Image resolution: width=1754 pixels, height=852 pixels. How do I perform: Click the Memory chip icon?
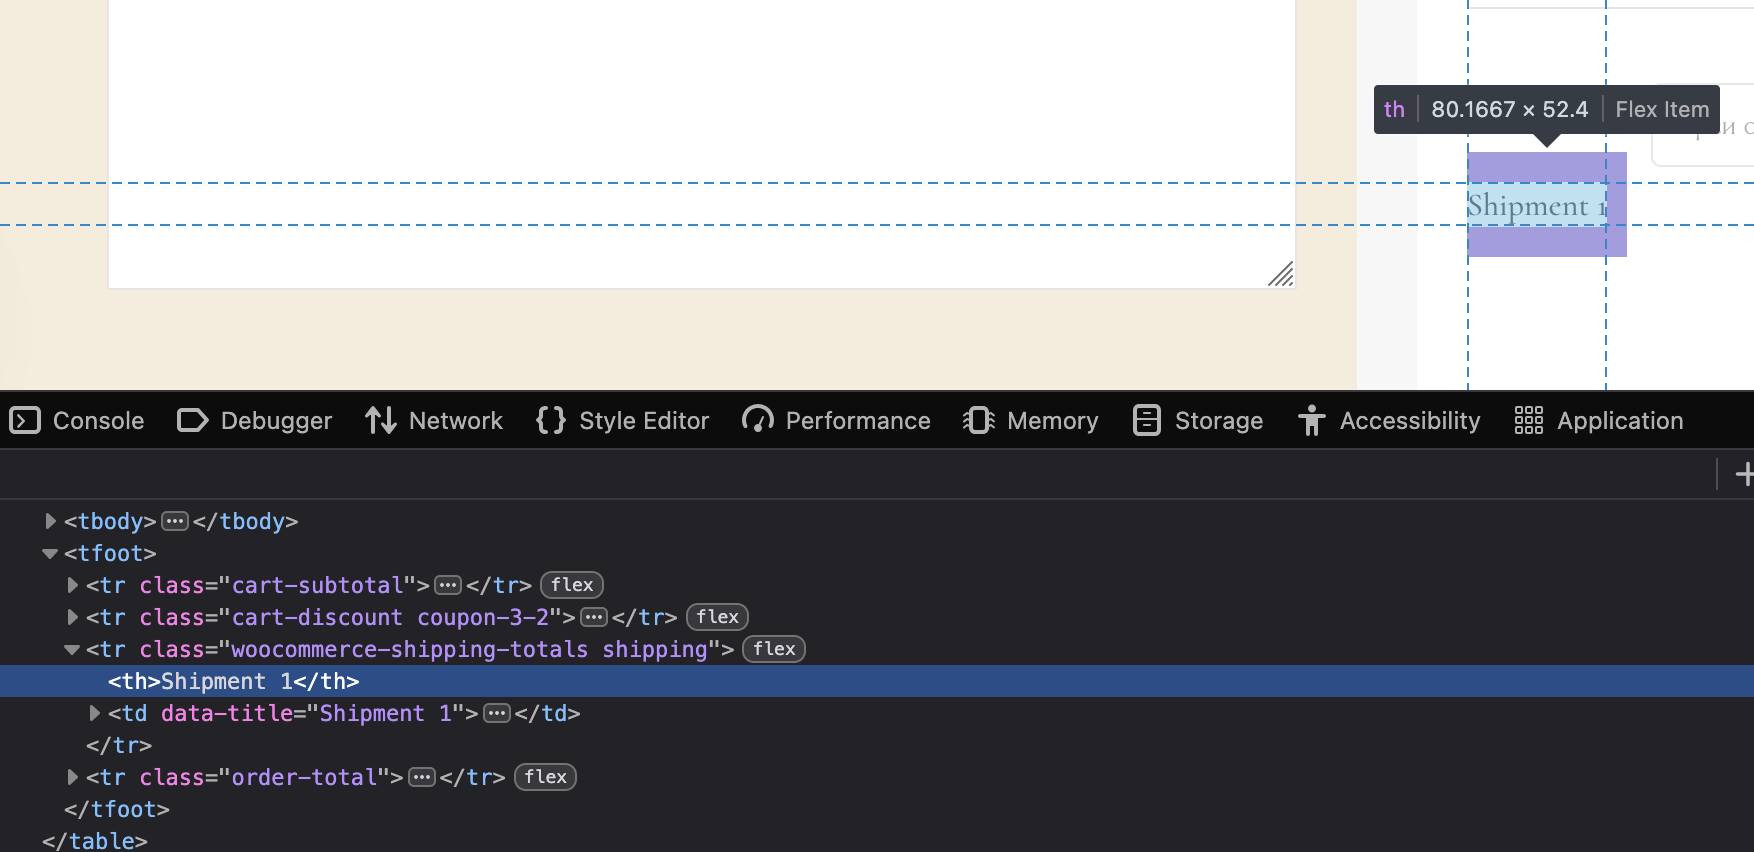pos(978,421)
